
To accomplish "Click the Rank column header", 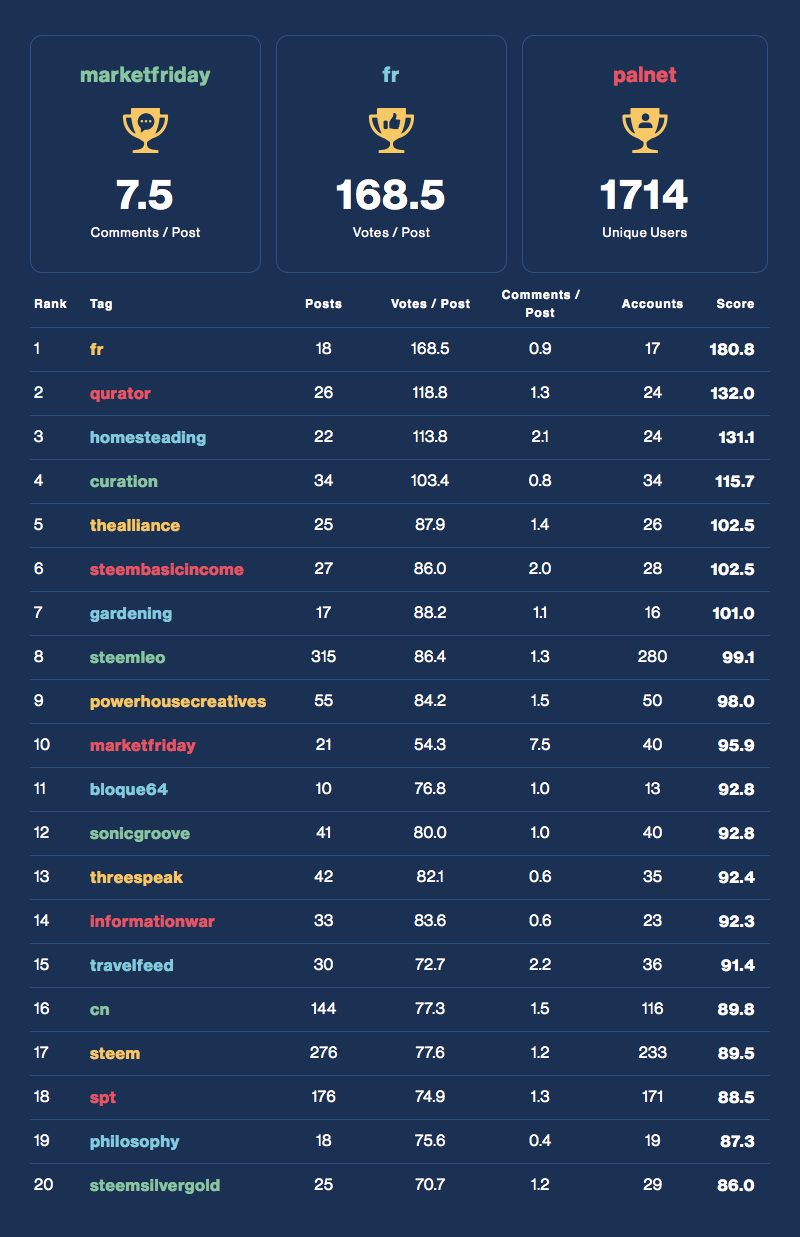I will click(50, 303).
